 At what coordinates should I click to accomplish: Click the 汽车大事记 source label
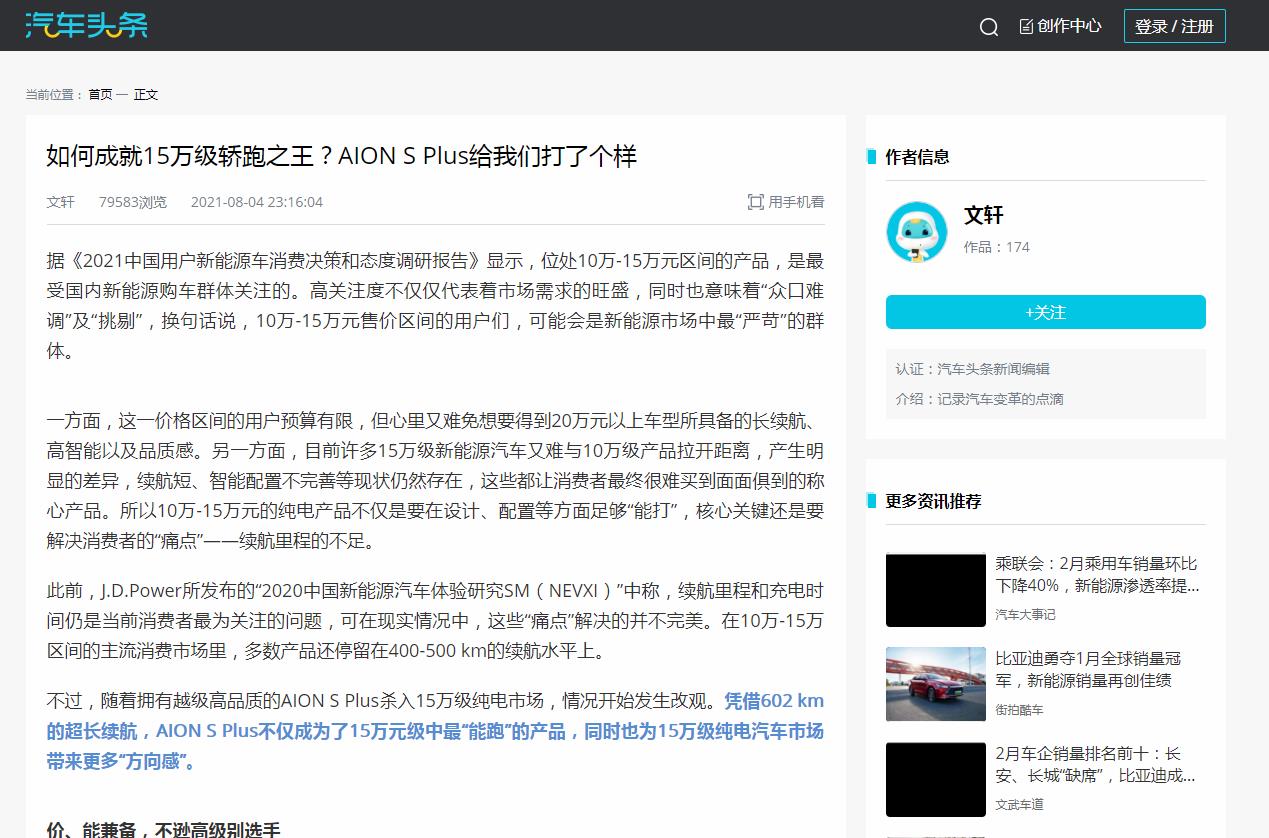pos(1025,614)
